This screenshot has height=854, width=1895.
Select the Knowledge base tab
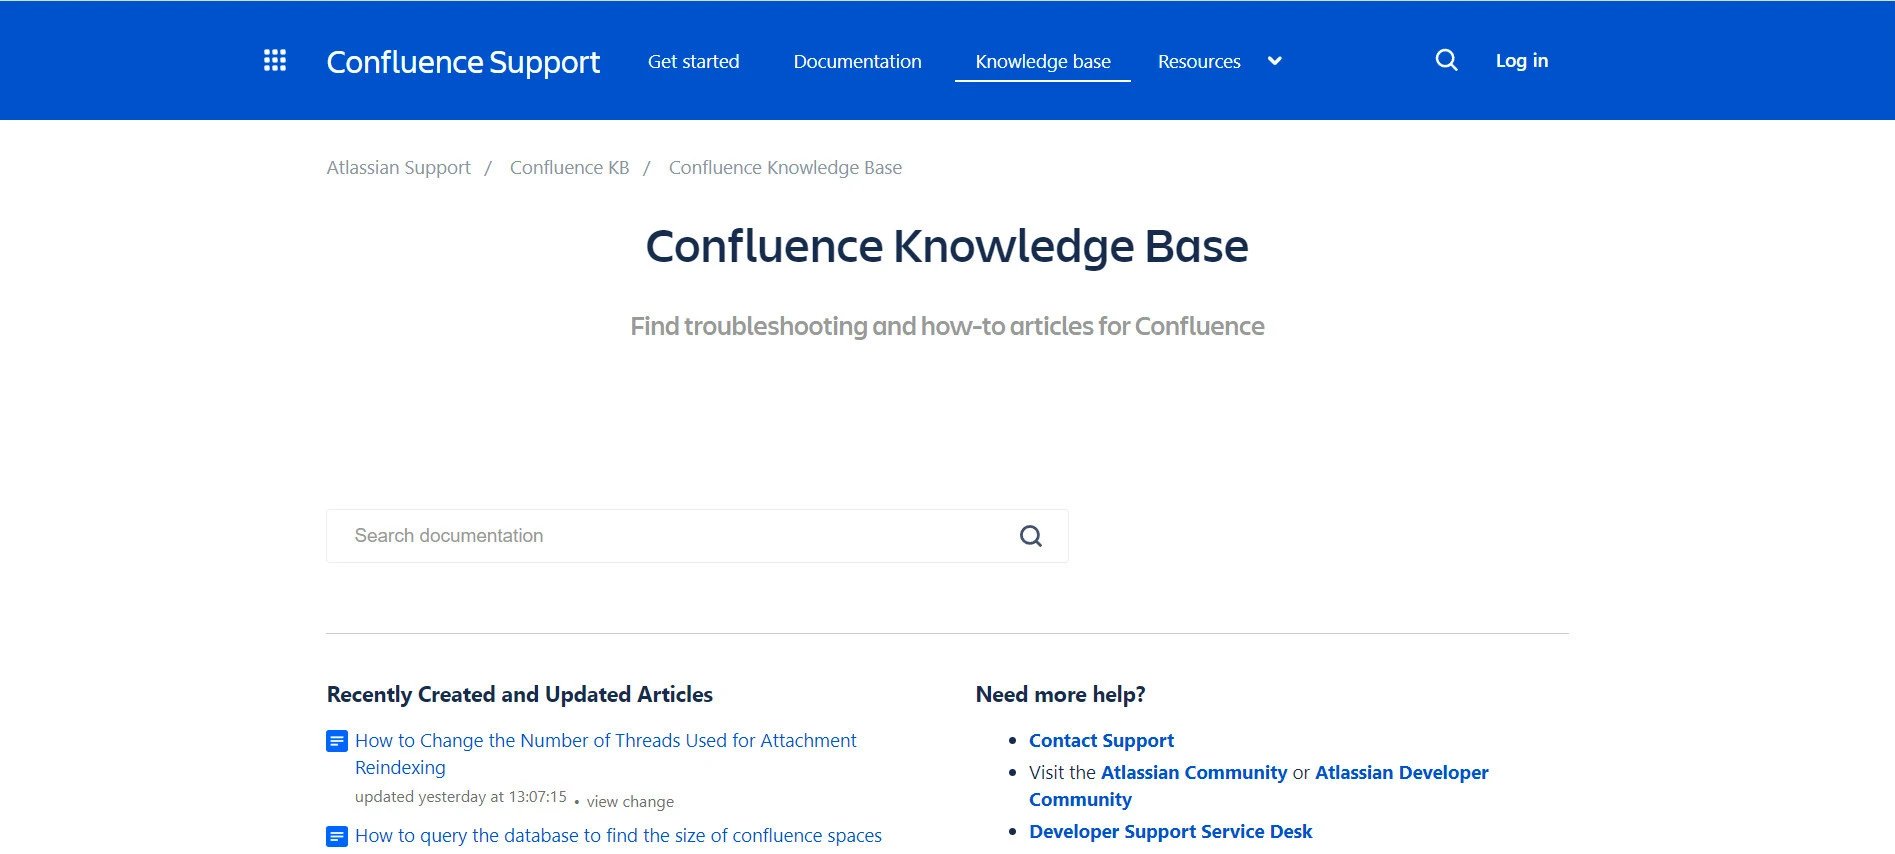1042,62
